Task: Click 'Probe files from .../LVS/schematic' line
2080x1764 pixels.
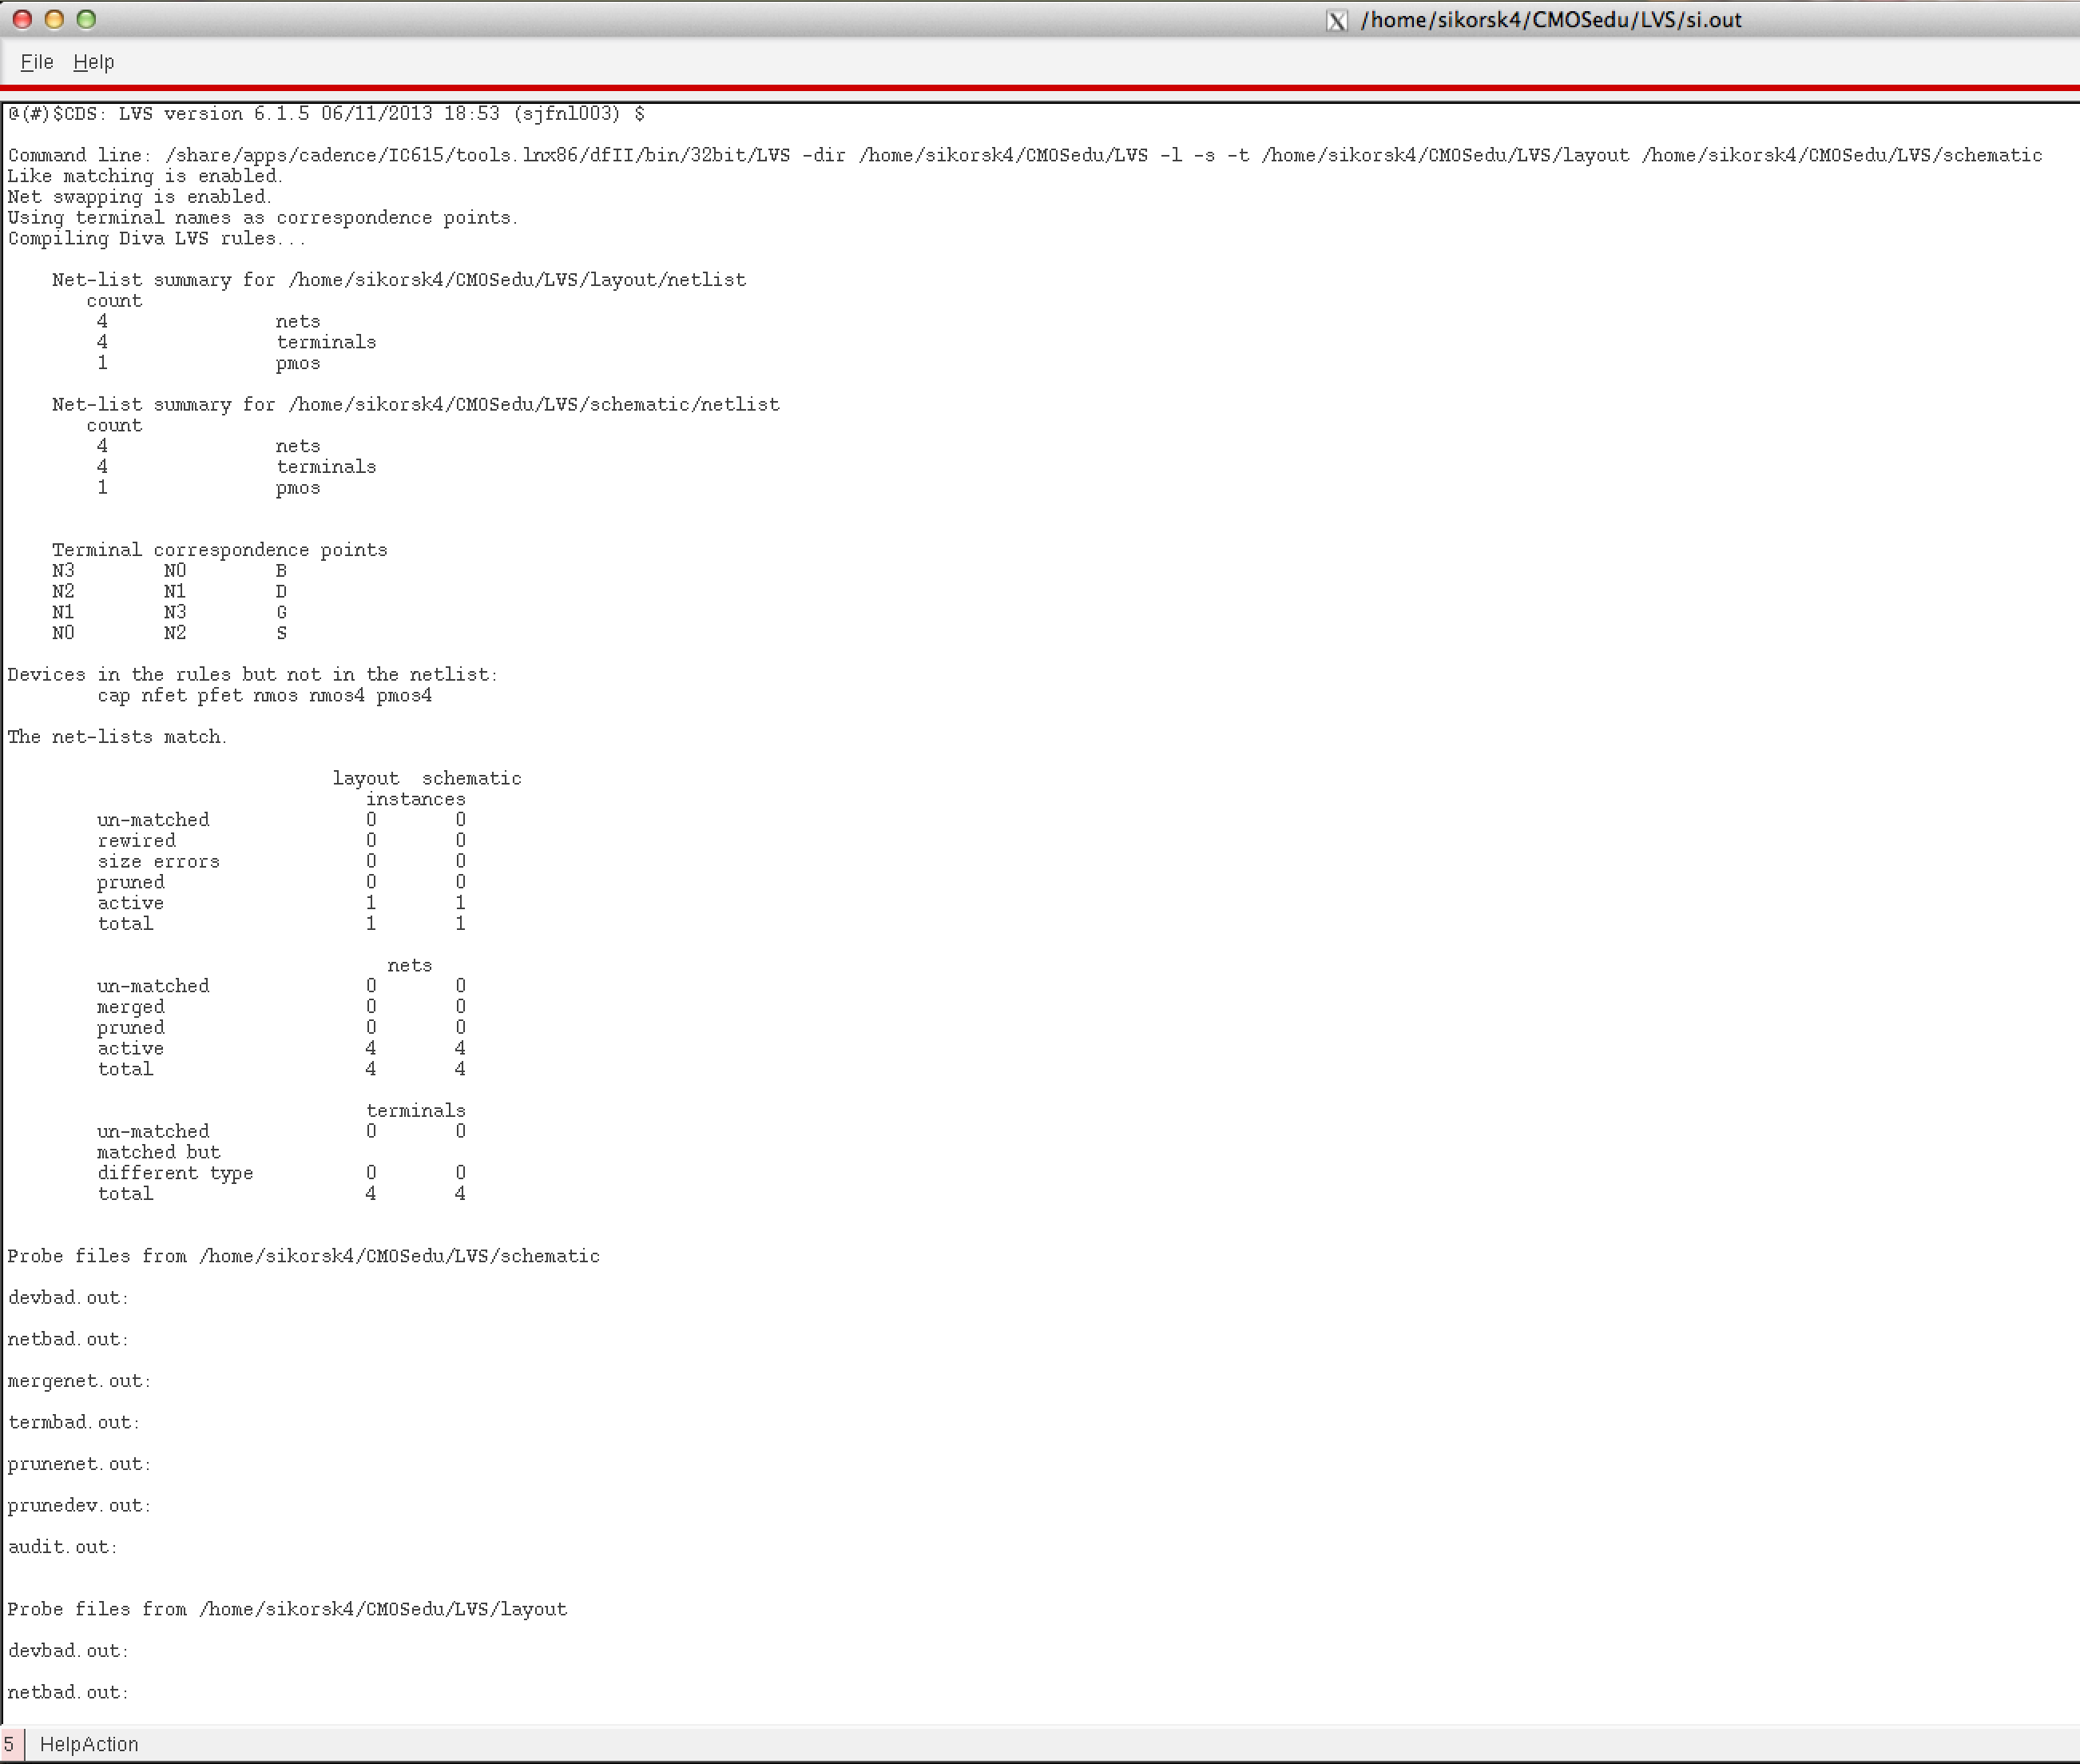Action: [x=304, y=1257]
